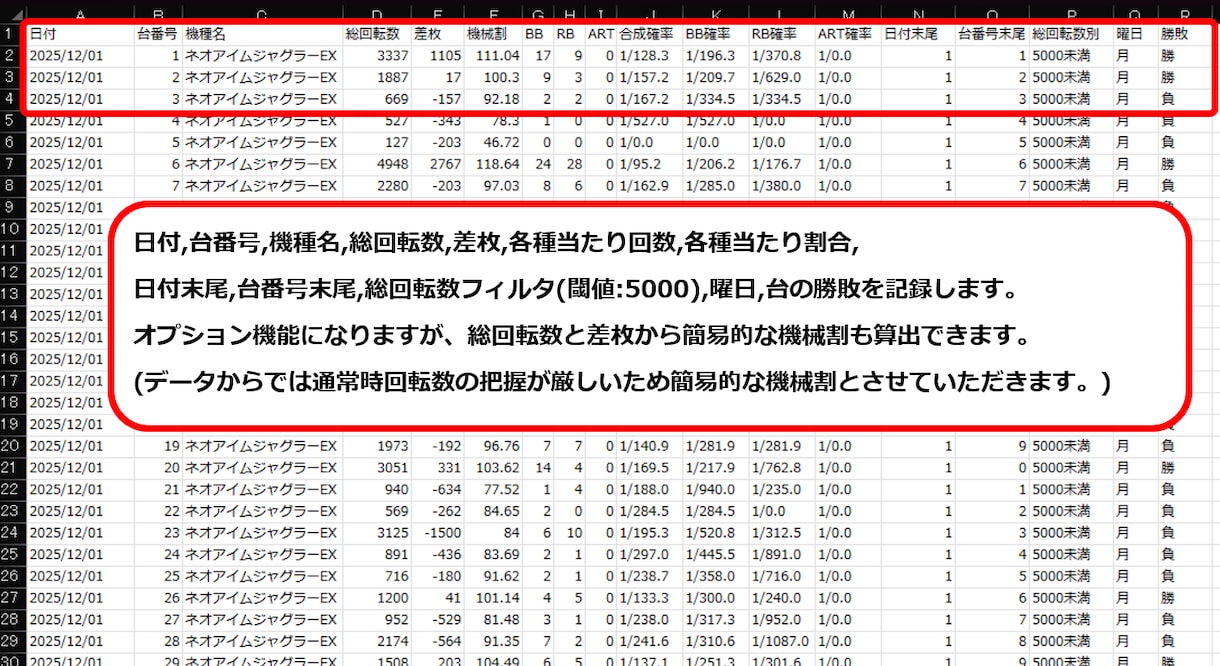Select the cell showing 100.3

[493, 77]
